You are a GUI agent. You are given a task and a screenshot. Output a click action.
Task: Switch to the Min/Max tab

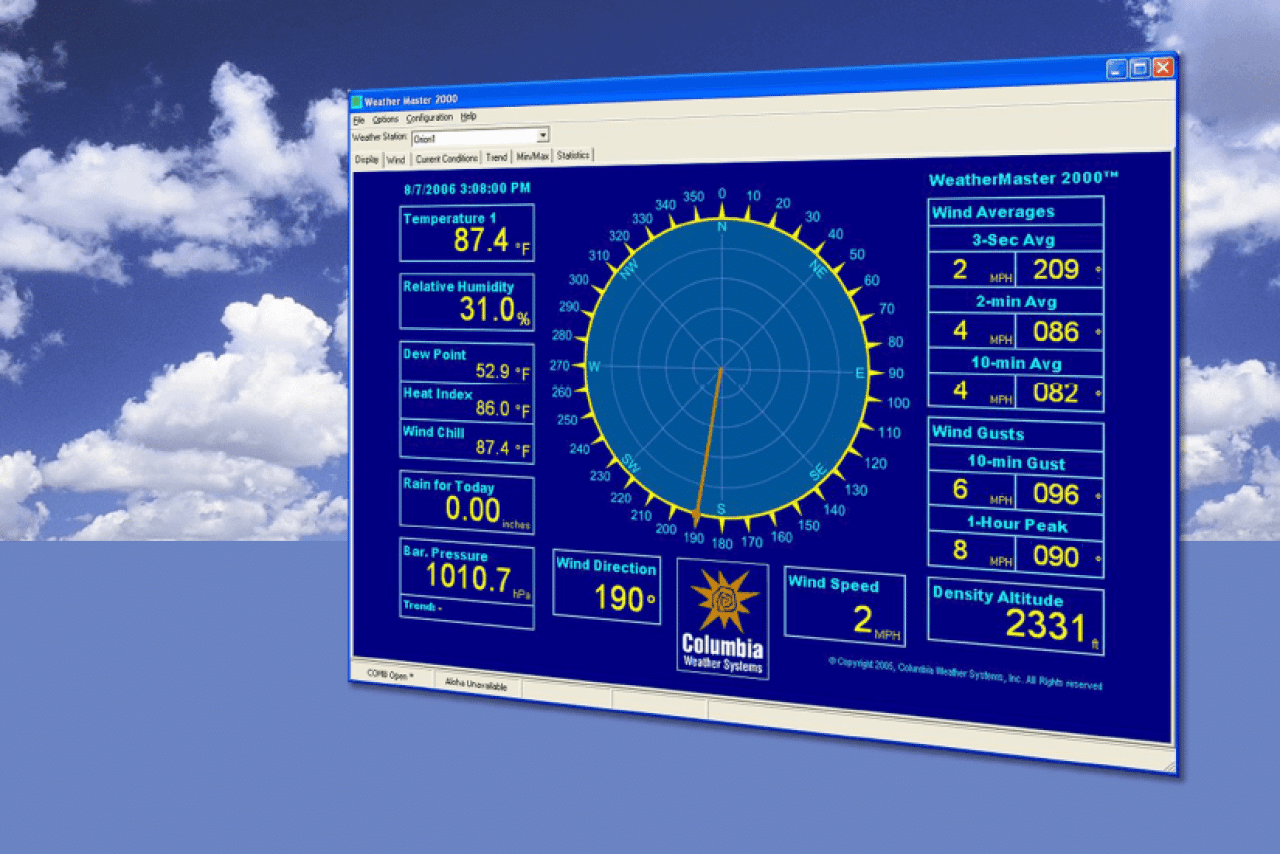pyautogui.click(x=533, y=156)
